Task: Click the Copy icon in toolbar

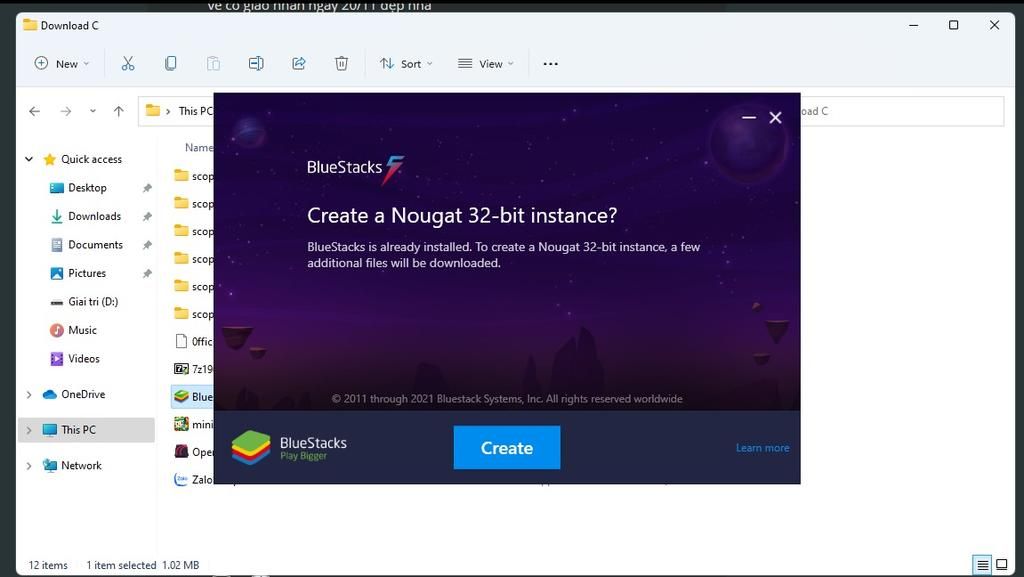Action: (170, 63)
